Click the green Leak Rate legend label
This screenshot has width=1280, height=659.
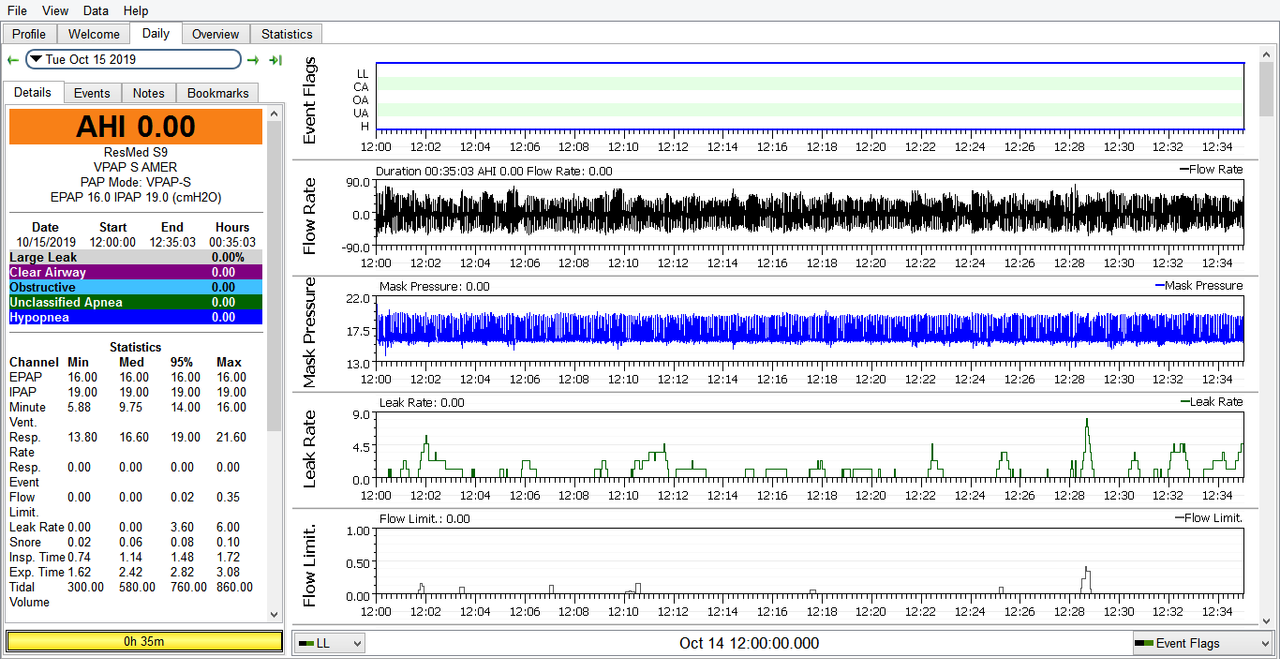coord(1211,401)
